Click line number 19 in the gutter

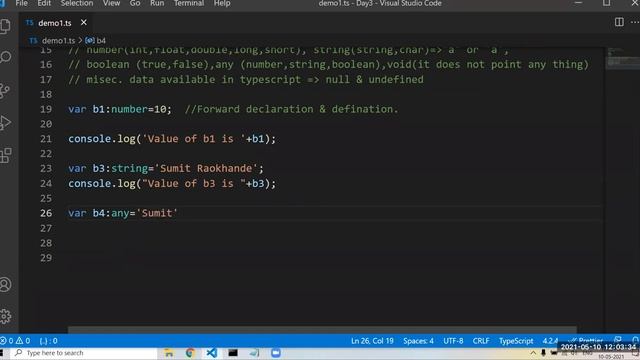pyautogui.click(x=46, y=109)
